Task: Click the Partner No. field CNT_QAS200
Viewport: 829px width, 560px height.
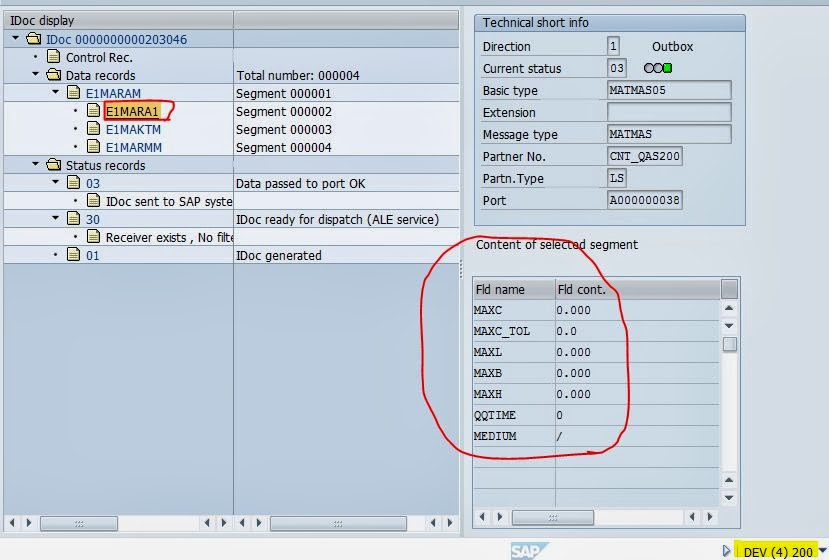Action: (644, 156)
